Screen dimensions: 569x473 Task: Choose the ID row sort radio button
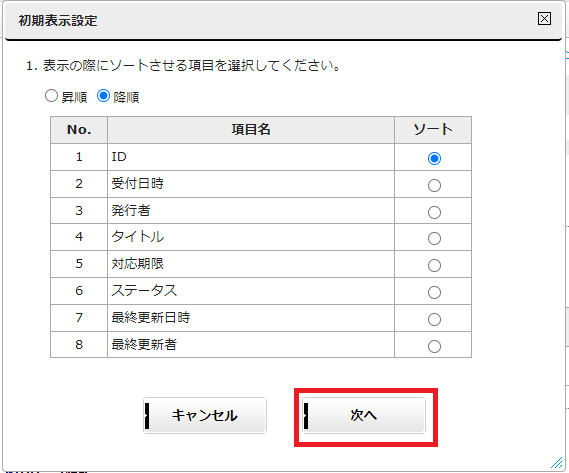[x=434, y=158]
